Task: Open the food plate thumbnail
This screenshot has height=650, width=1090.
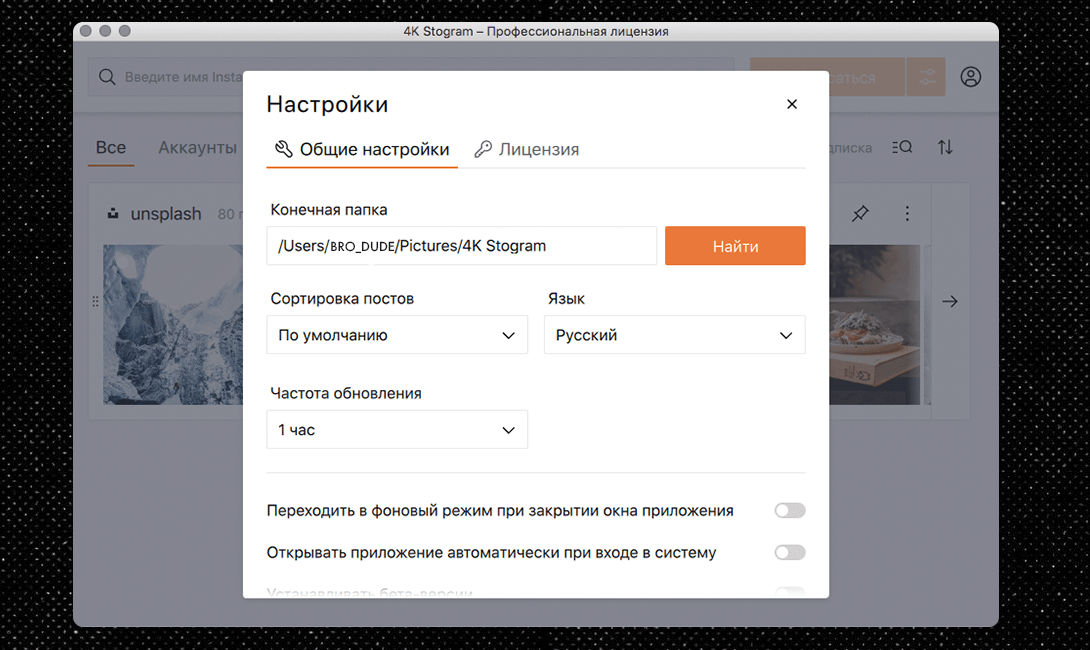Action: click(x=875, y=325)
